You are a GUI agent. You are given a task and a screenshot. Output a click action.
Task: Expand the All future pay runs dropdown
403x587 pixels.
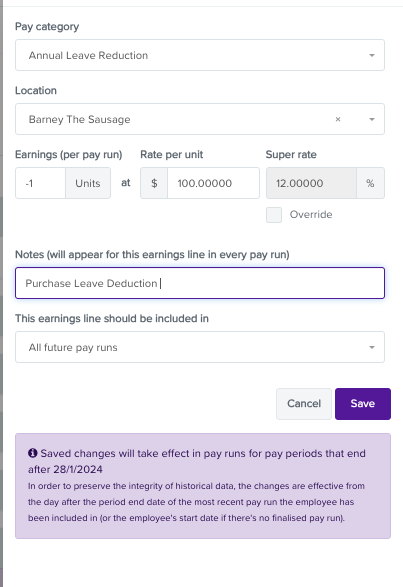click(200, 347)
